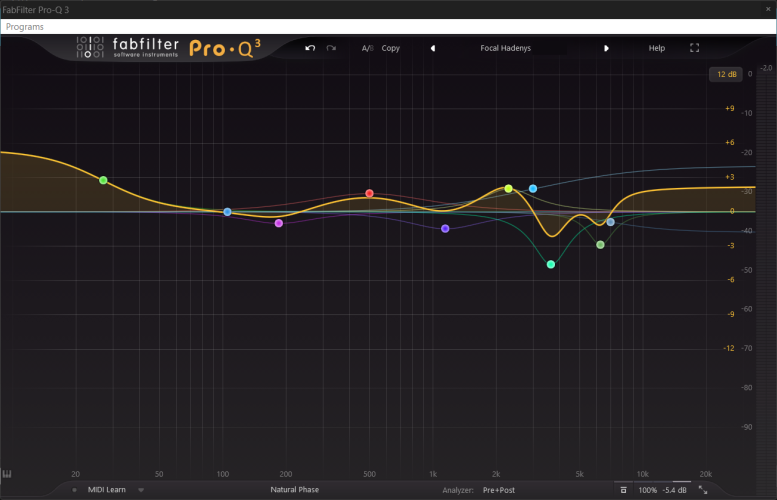This screenshot has height=500, width=777.
Task: Go to previous preset with left arrow
Action: (433, 48)
